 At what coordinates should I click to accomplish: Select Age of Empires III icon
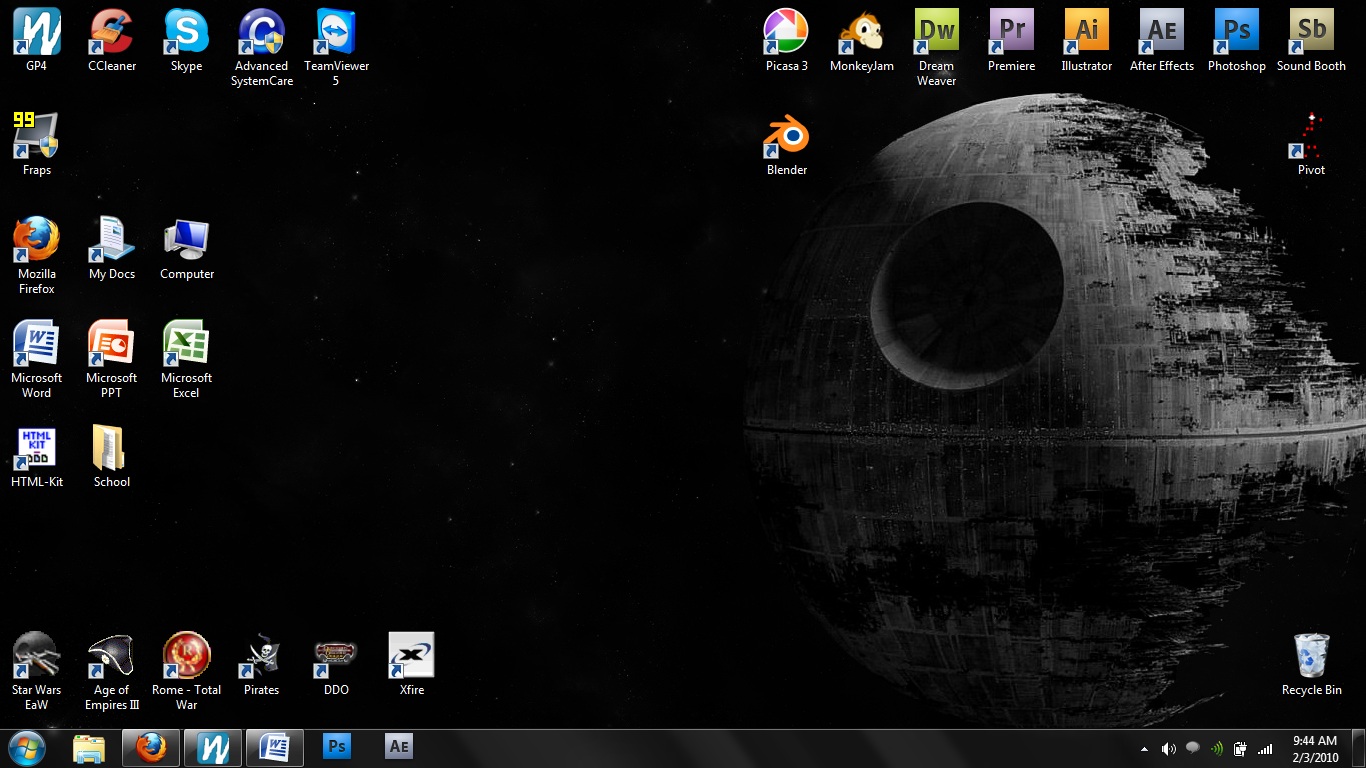pos(112,672)
